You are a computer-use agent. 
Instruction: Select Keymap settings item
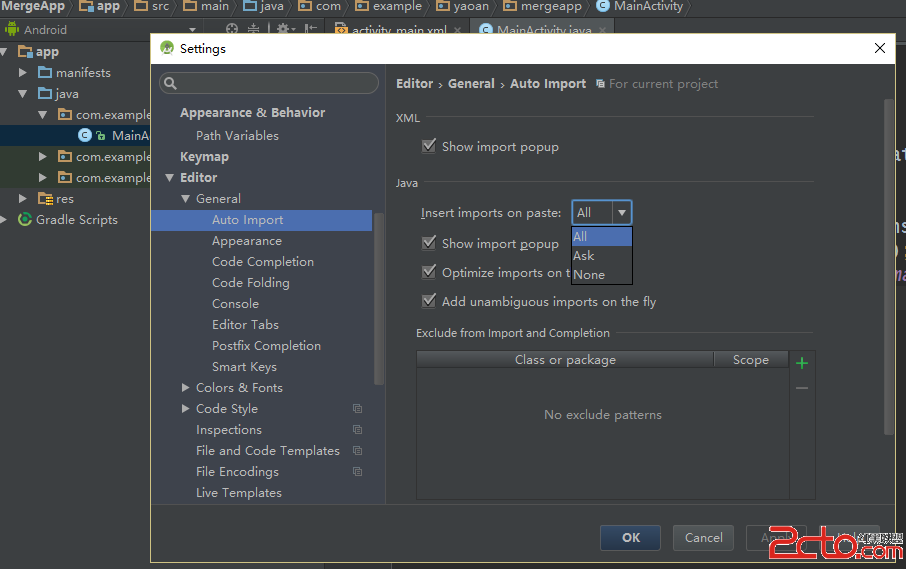(x=204, y=157)
